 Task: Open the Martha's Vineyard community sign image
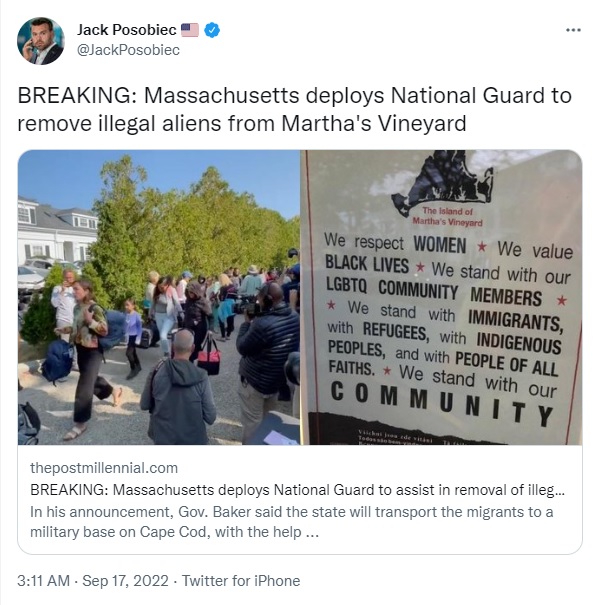(441, 297)
